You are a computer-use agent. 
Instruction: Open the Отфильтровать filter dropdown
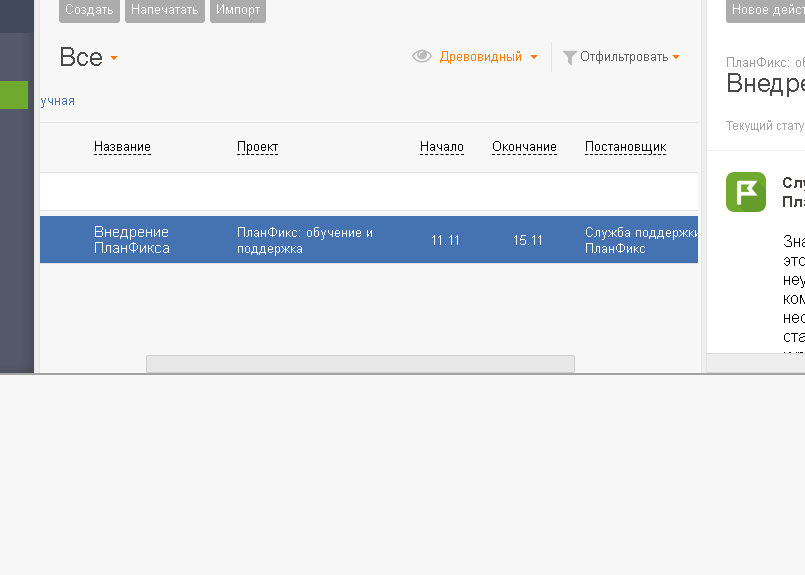629,56
